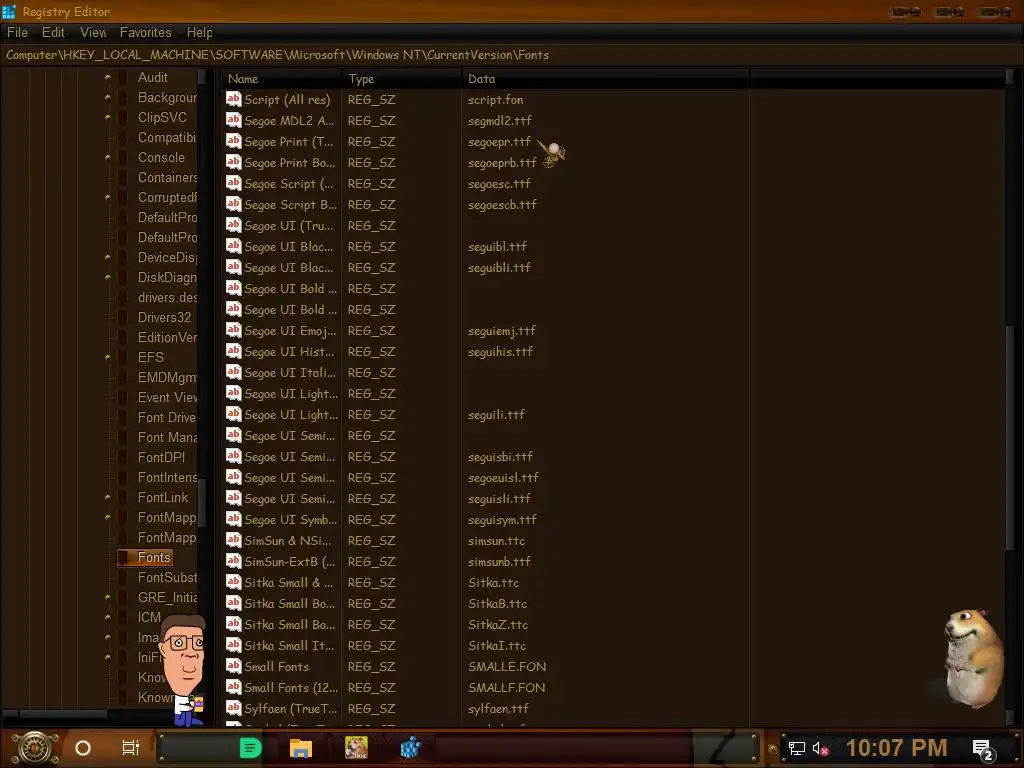This screenshot has width=1024, height=768.
Task: Open the File menu
Action: point(17,33)
